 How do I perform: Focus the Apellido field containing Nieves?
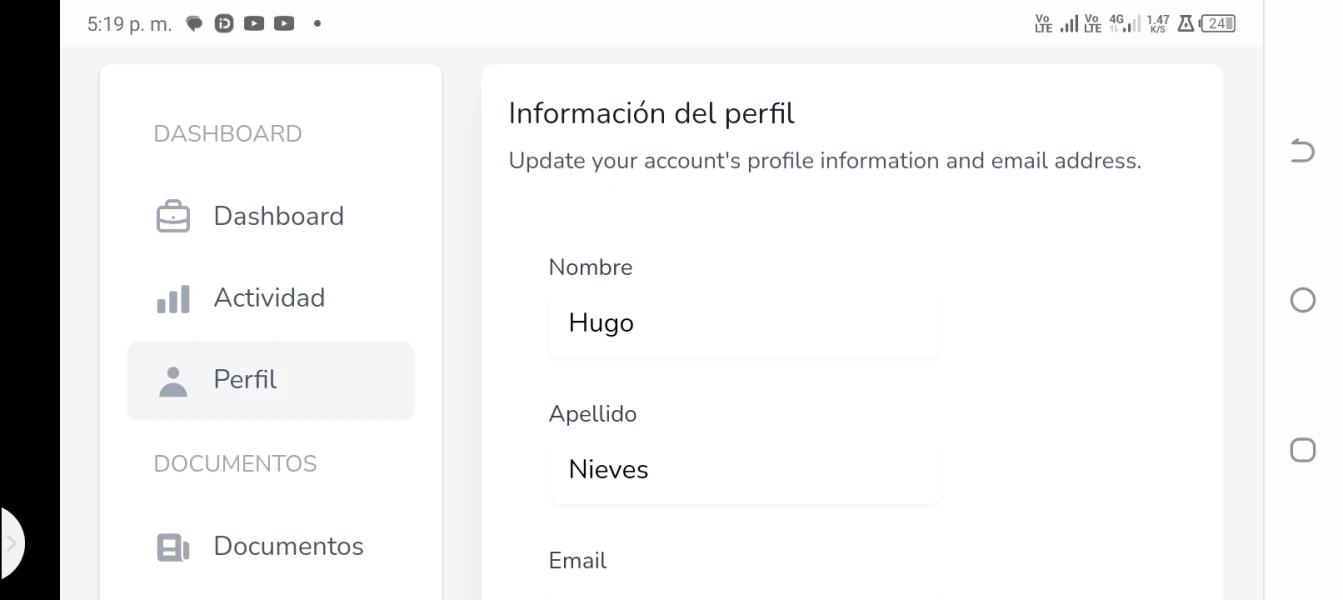coord(744,470)
